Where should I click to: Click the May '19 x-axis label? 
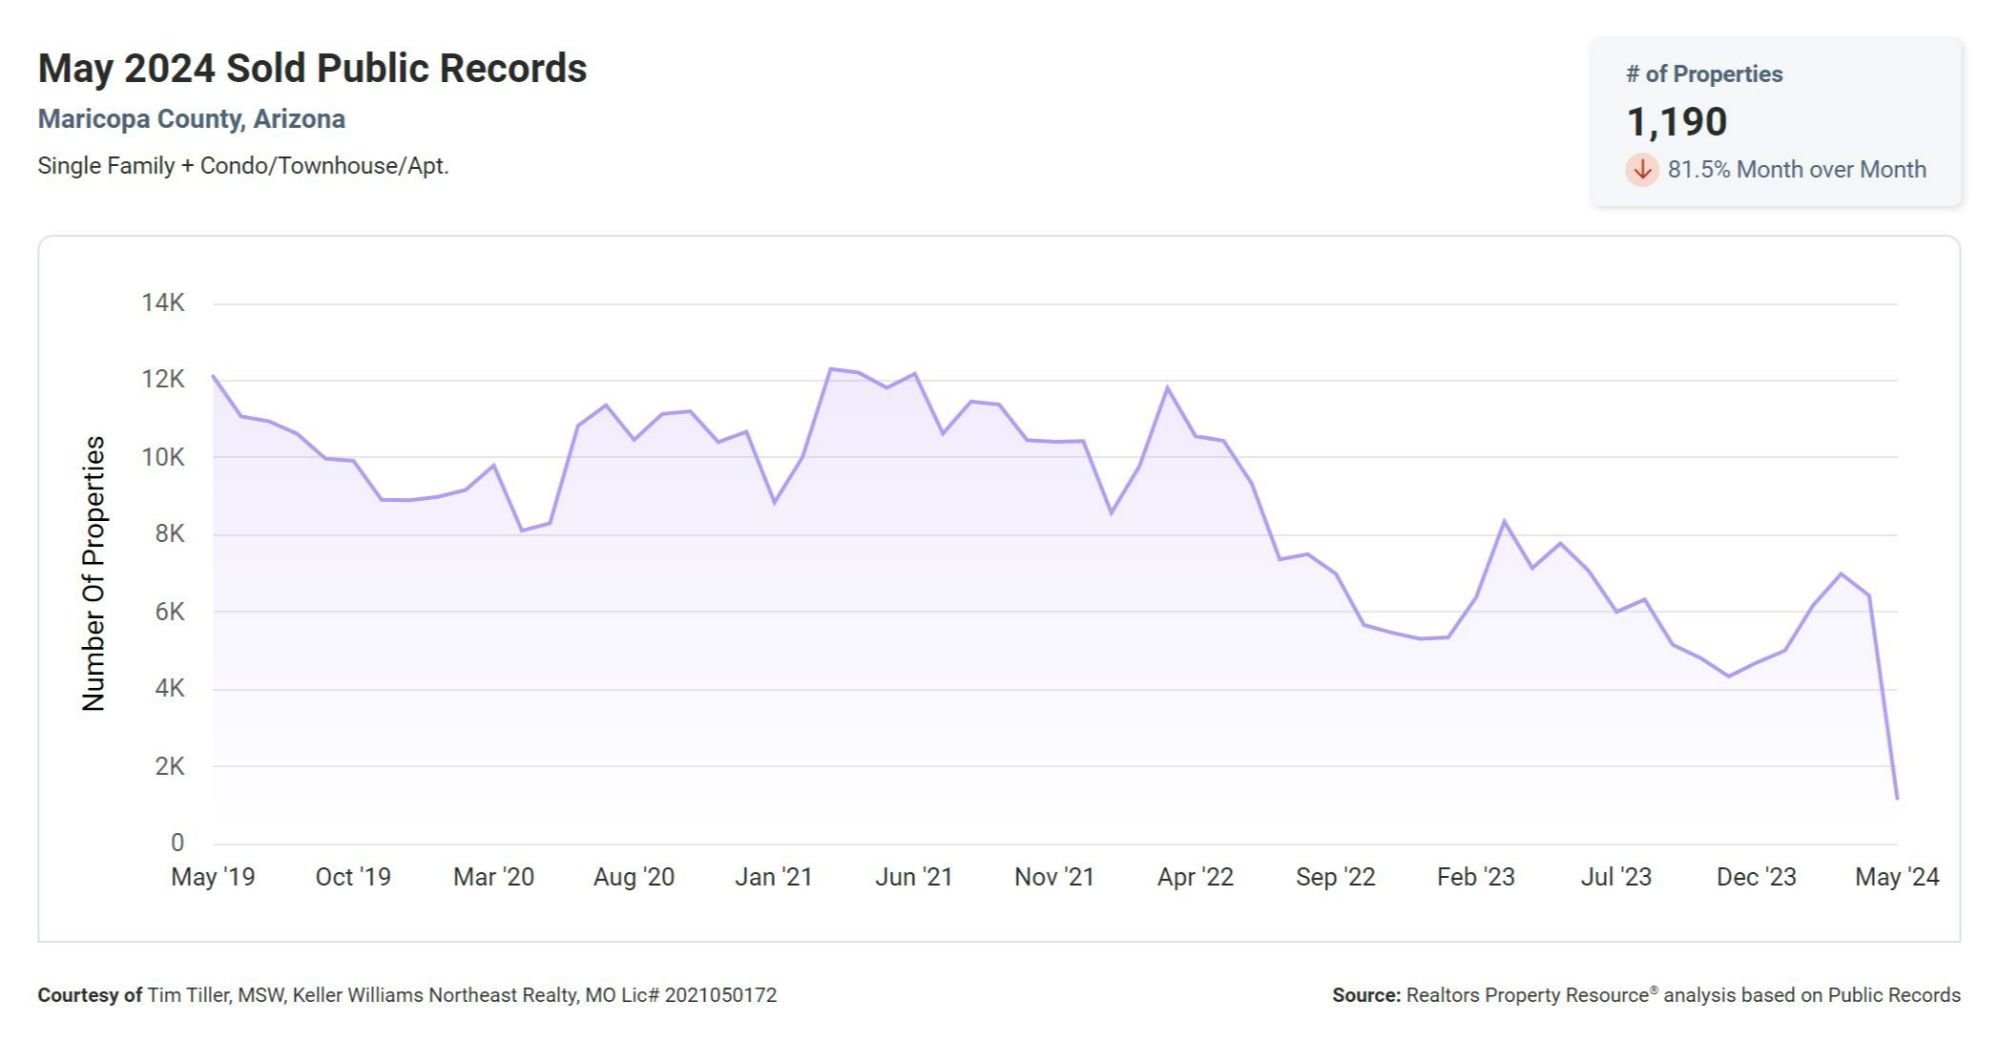(213, 877)
